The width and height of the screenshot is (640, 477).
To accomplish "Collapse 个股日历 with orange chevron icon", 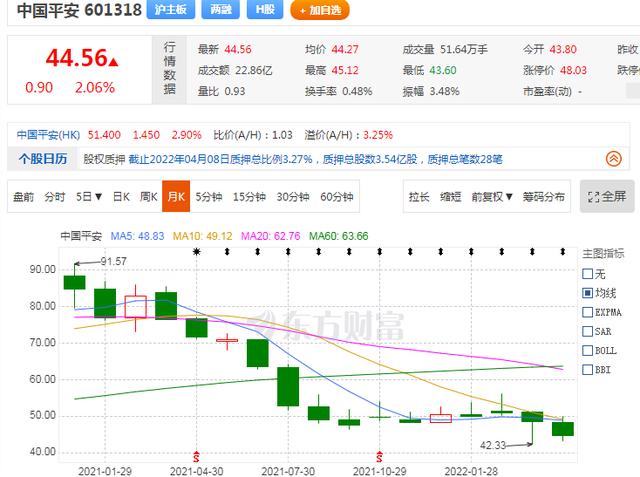I will [x=613, y=159].
